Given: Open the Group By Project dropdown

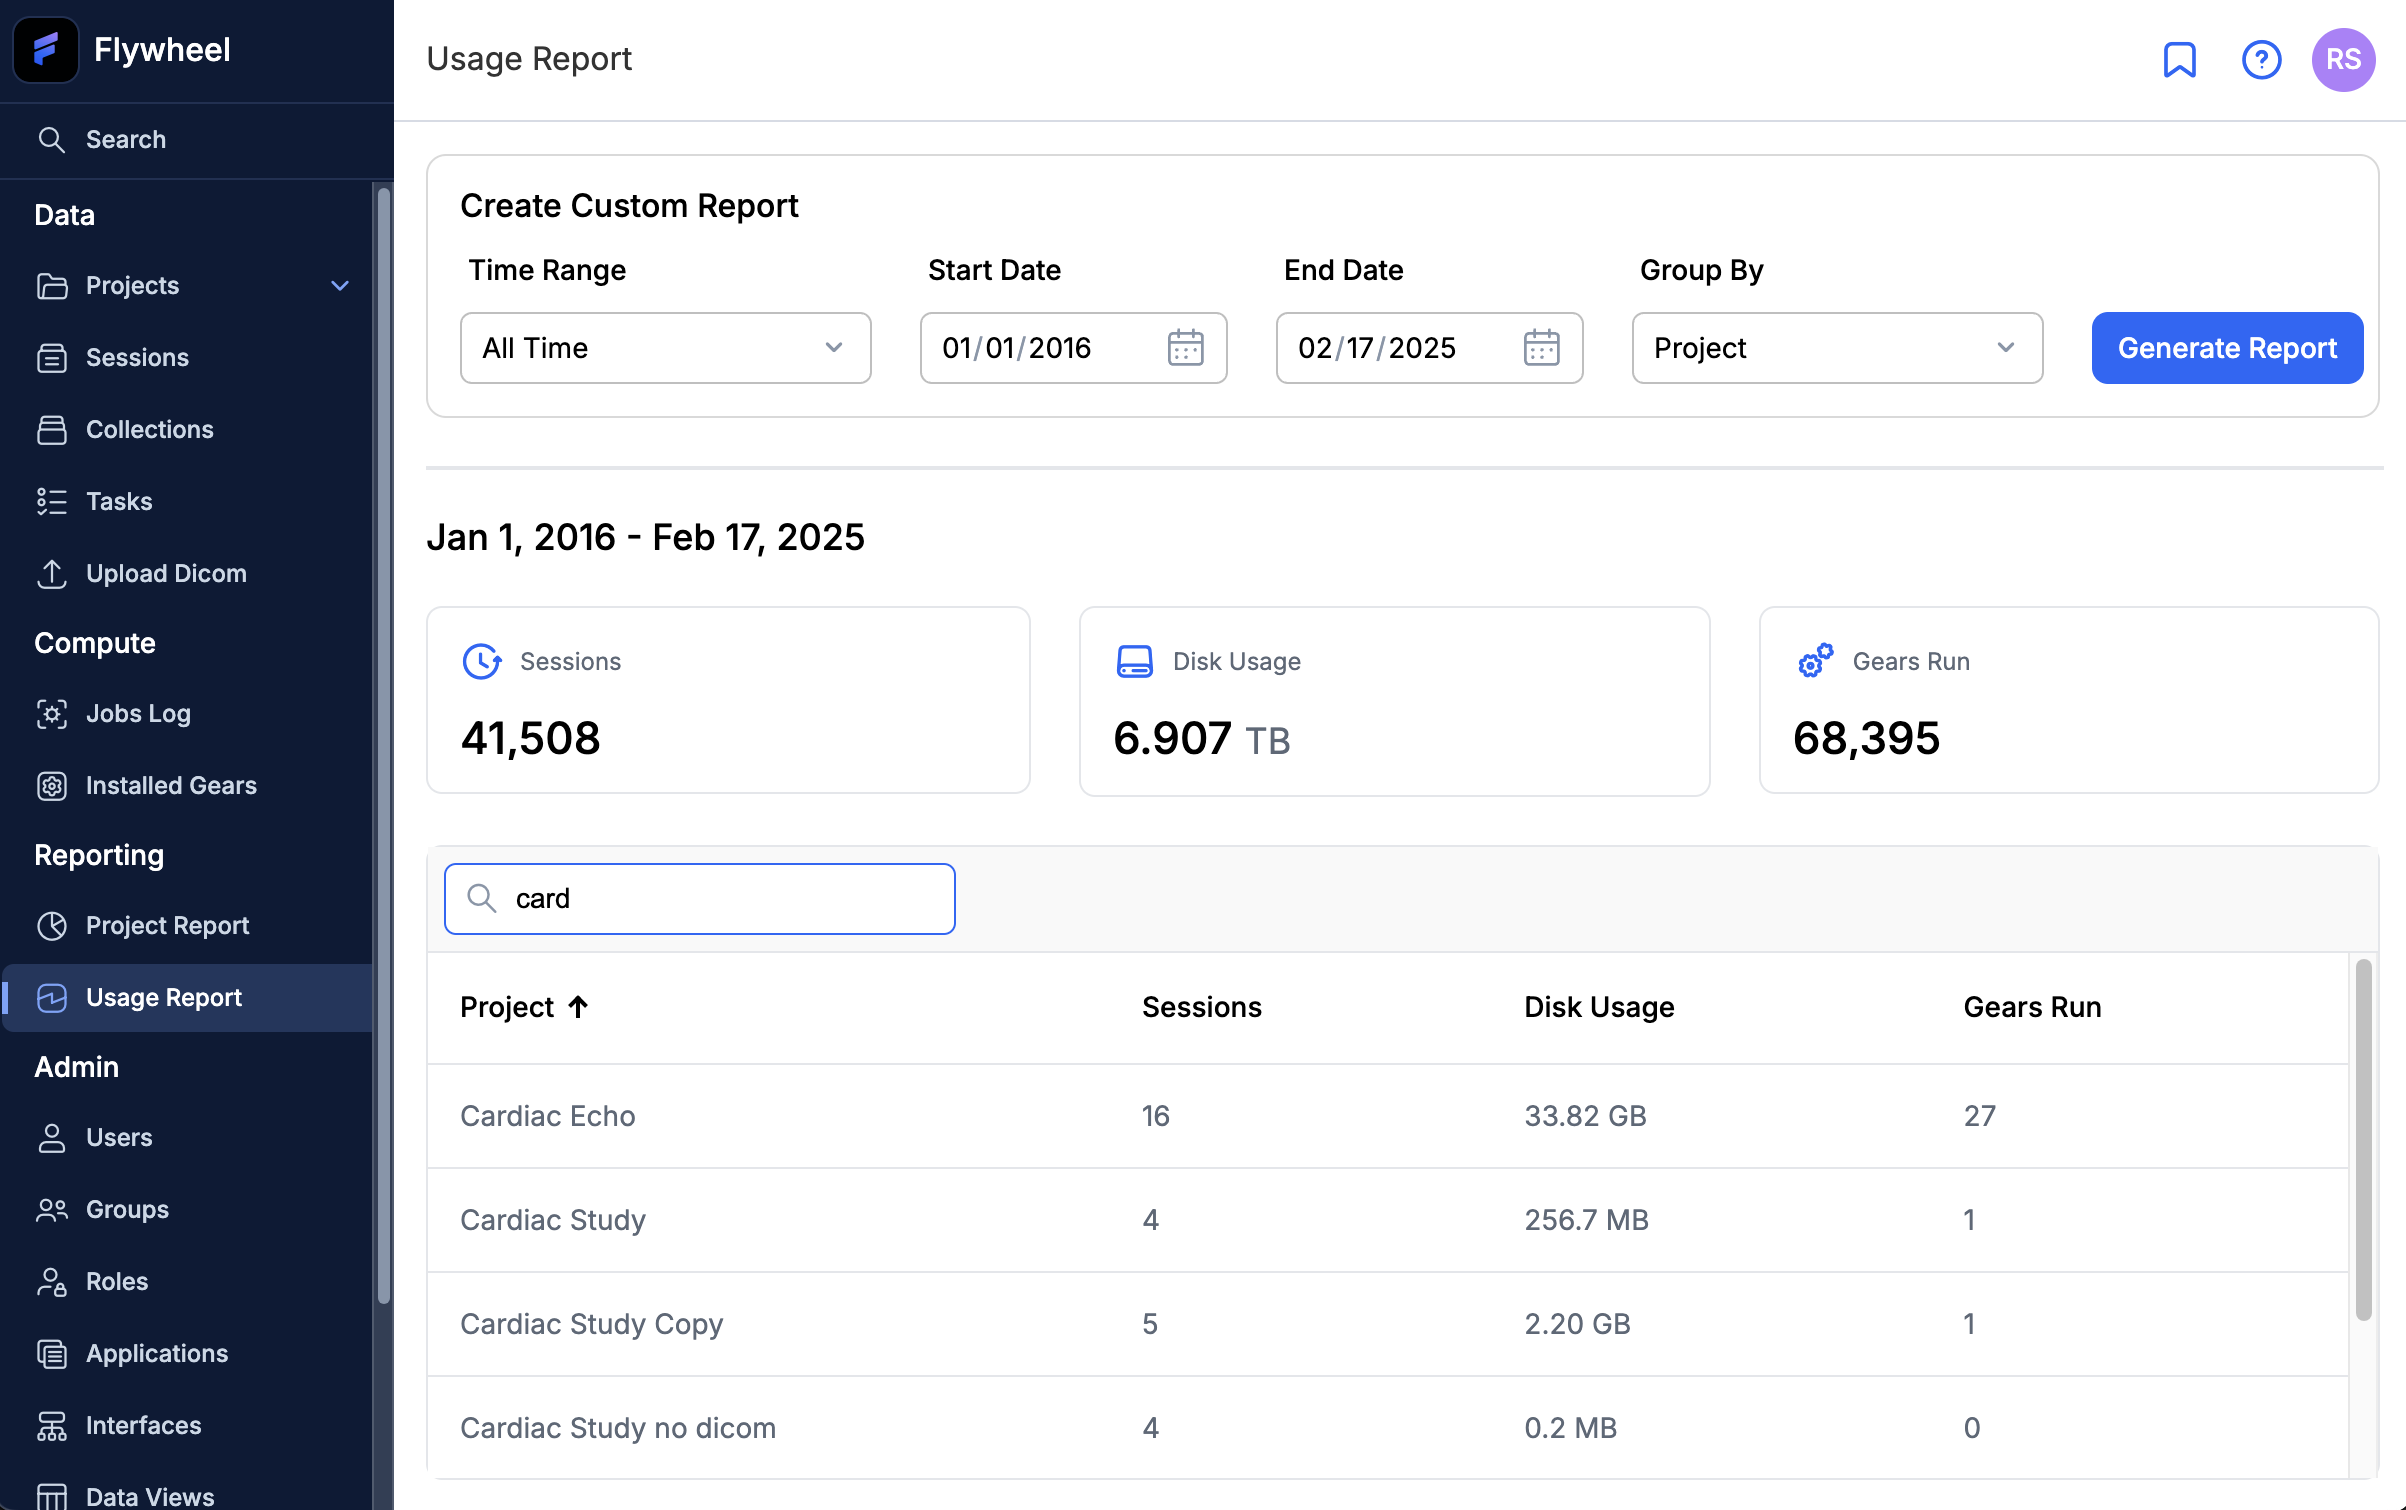Looking at the screenshot, I should tap(1837, 348).
